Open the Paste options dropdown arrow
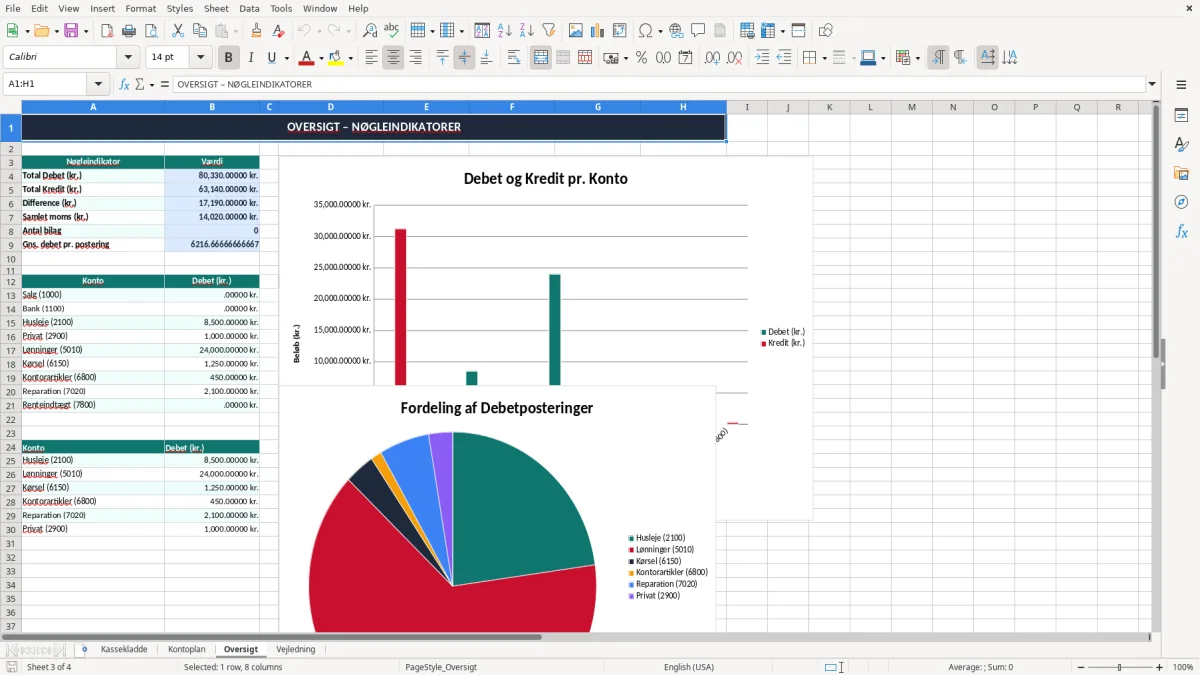This screenshot has width=1200, height=675. click(236, 31)
